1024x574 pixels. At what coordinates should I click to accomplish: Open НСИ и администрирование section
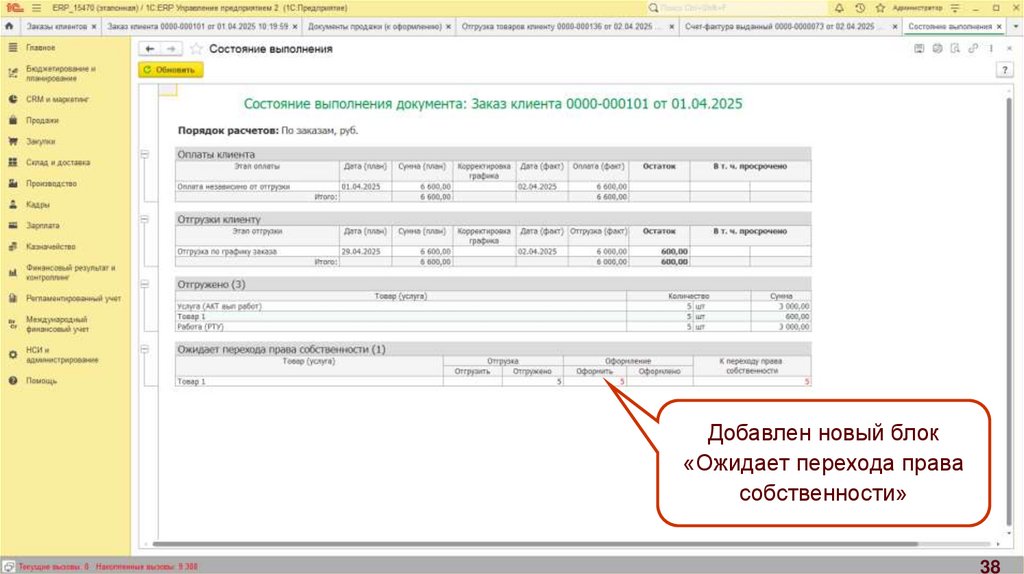(x=62, y=355)
